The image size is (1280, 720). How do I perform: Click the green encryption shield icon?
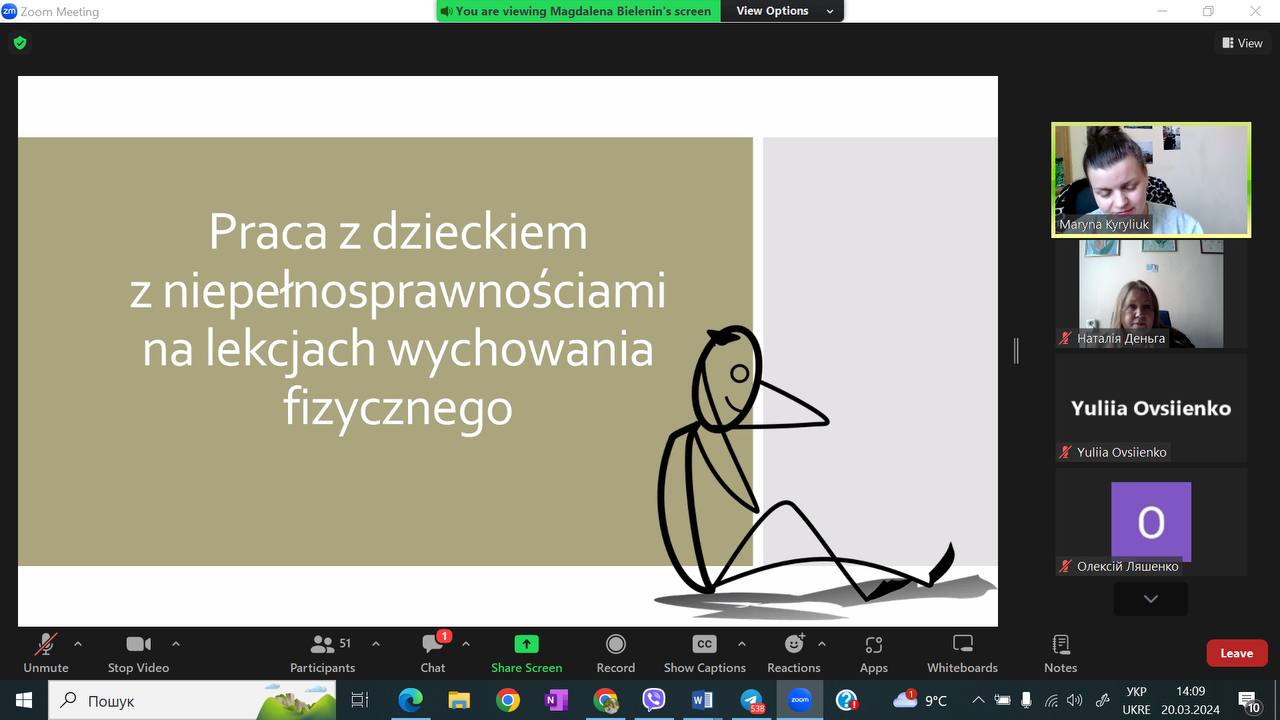click(x=20, y=43)
